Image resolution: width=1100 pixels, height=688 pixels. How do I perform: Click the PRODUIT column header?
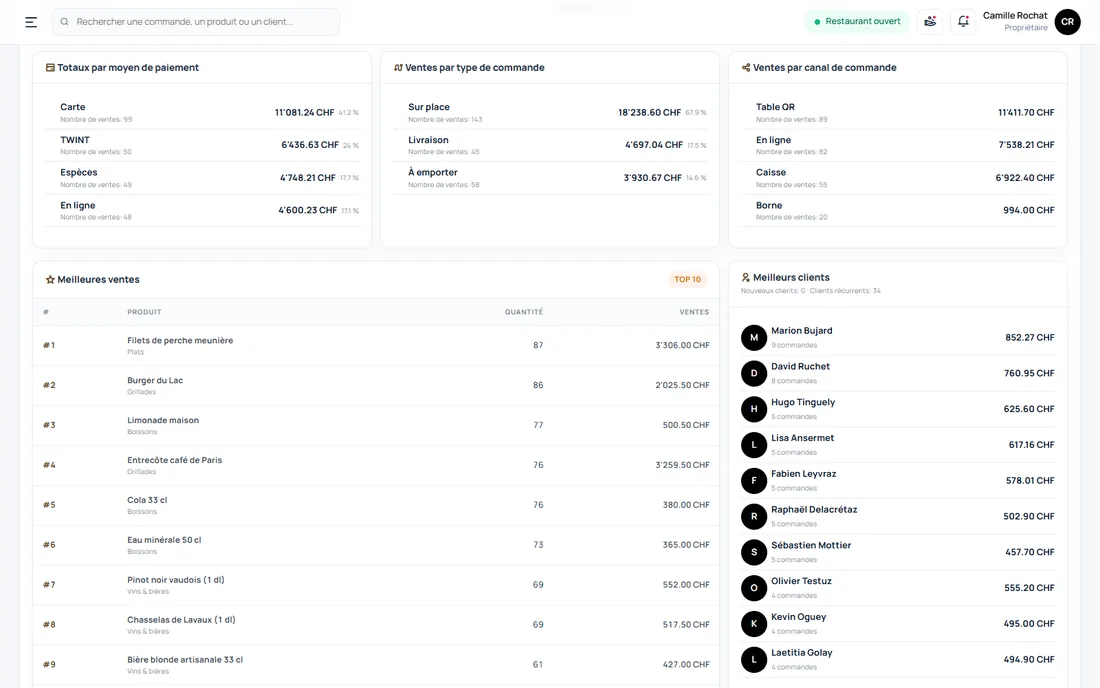point(144,312)
